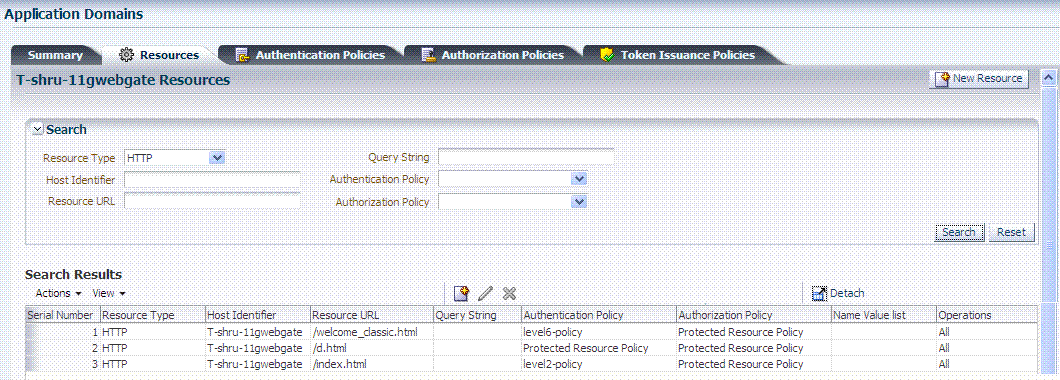This screenshot has height=380, width=1060.
Task: Open the View menu
Action: (x=109, y=293)
